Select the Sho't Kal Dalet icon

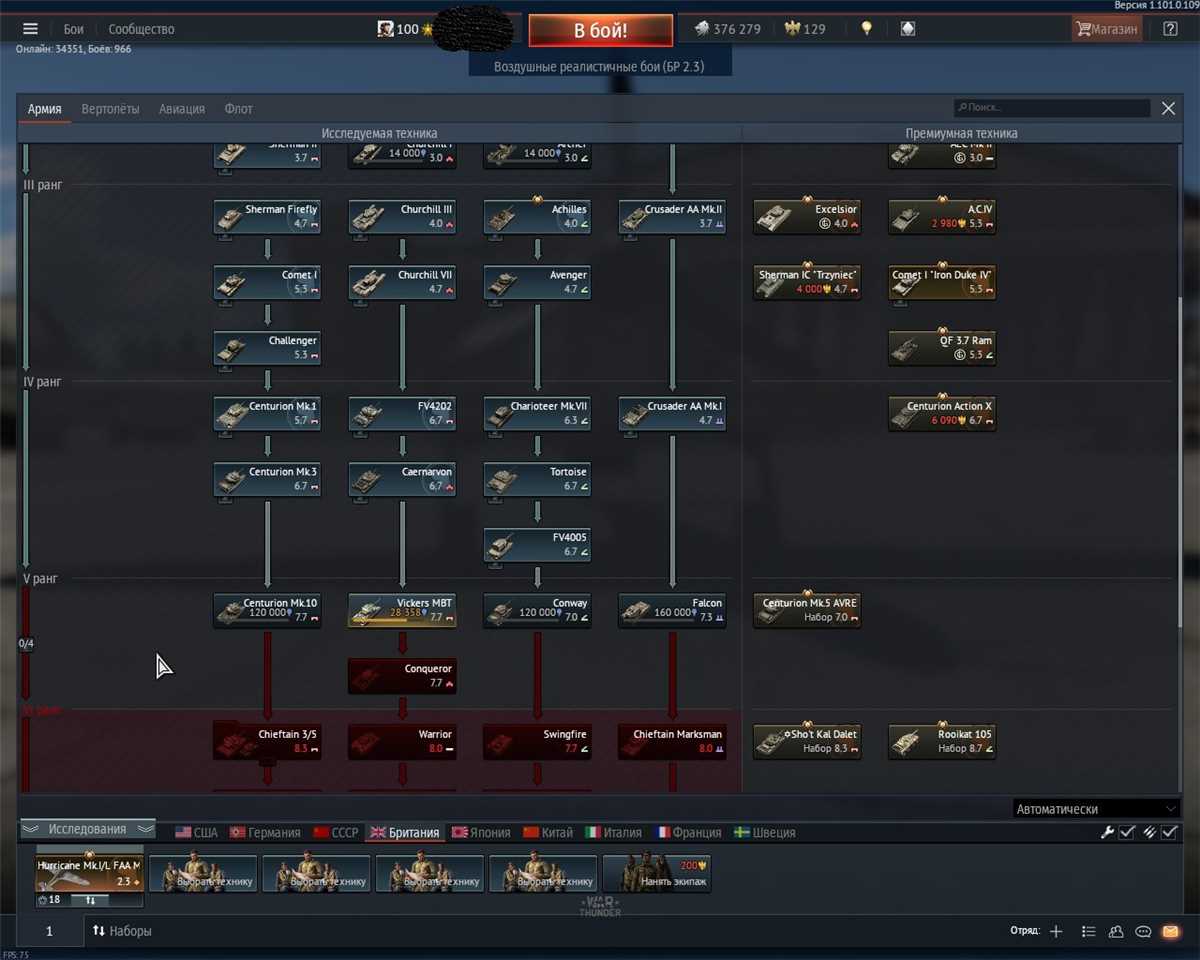coord(807,741)
